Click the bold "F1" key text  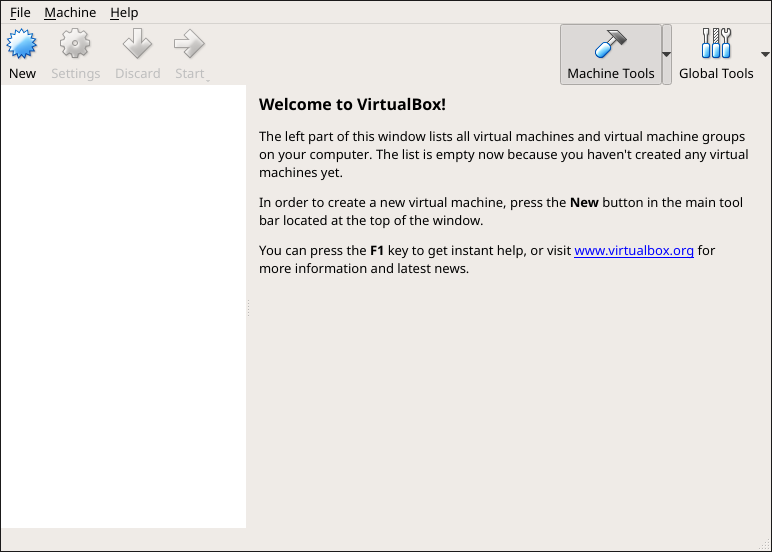pos(377,250)
